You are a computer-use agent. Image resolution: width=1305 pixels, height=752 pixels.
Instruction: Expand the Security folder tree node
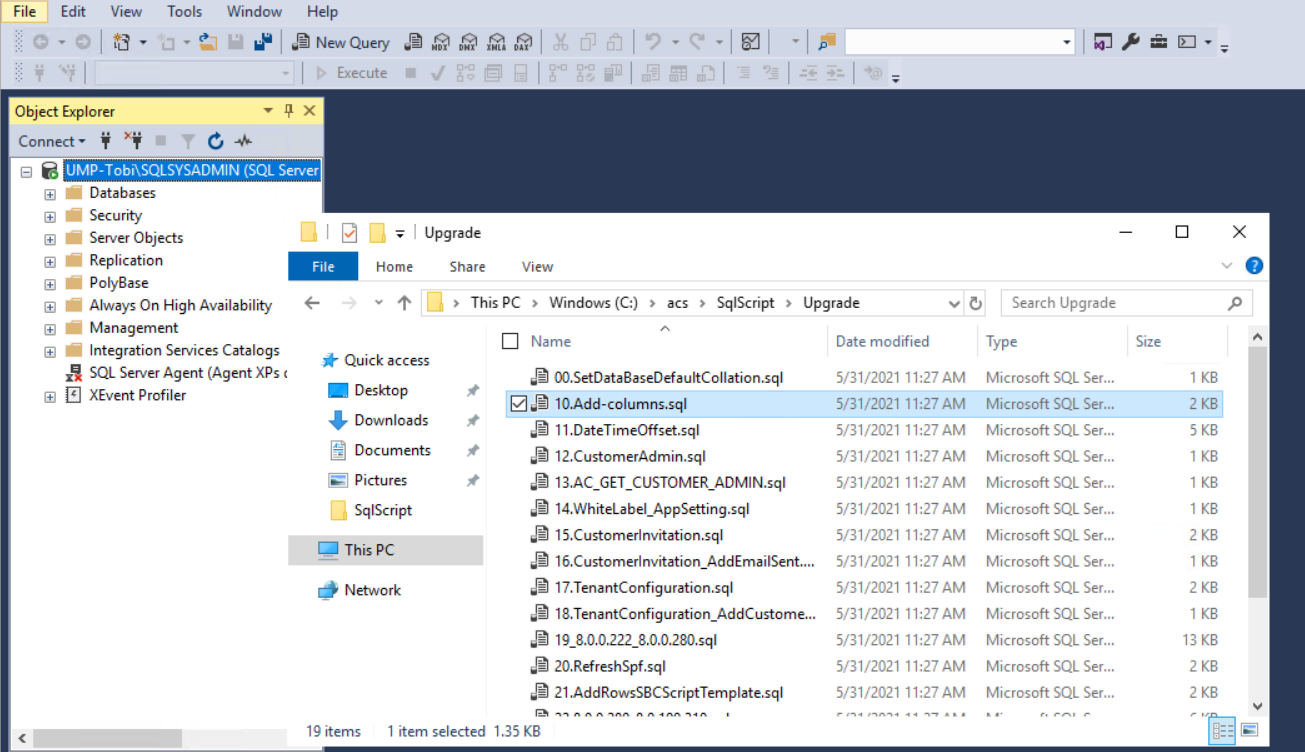coord(50,216)
